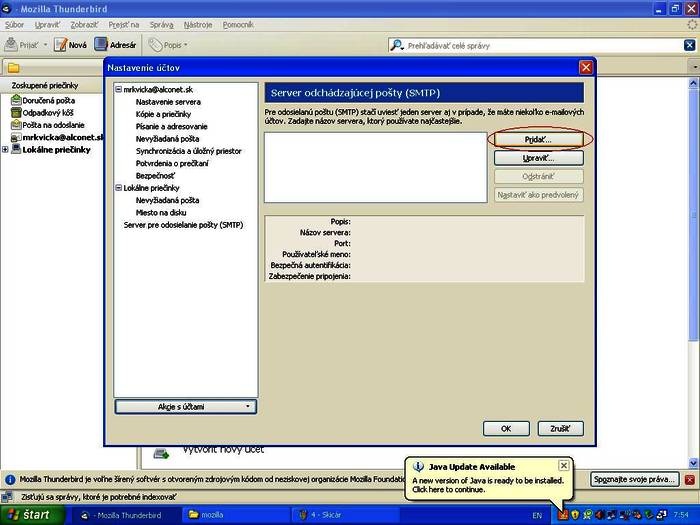Click the Lokálne priečinky computer icon in folder pane
Image resolution: width=700 pixels, height=525 pixels.
pyautogui.click(x=16, y=149)
